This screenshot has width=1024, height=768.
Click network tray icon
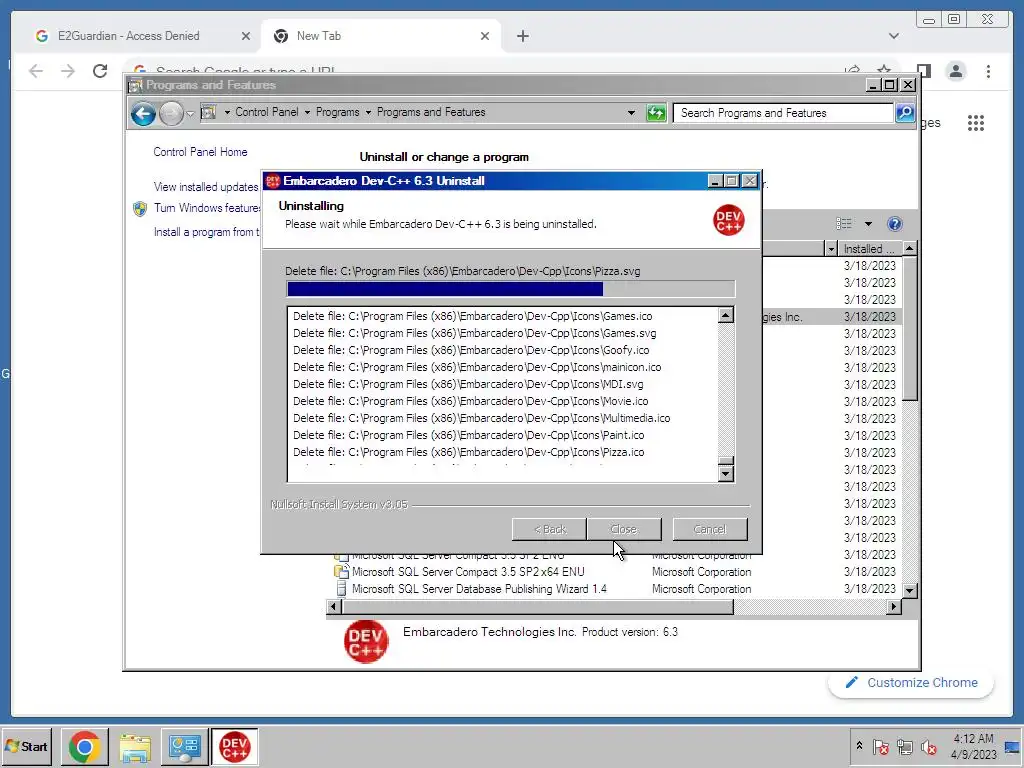pyautogui.click(x=905, y=747)
